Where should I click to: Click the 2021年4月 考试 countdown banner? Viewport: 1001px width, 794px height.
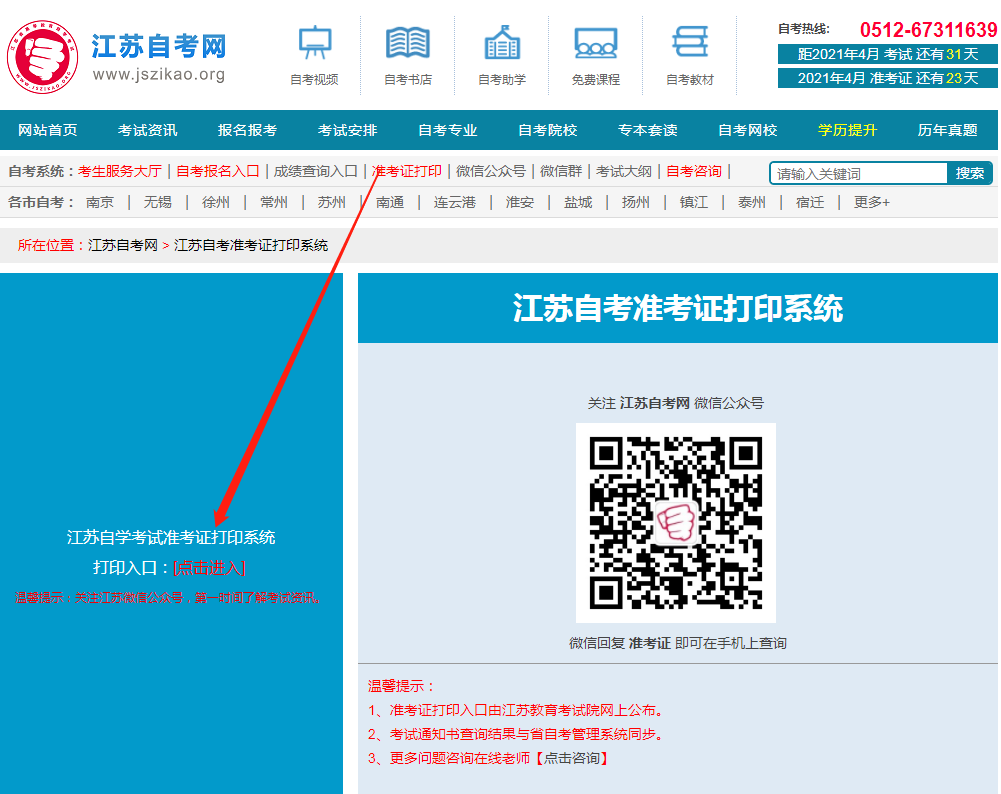pyautogui.click(x=887, y=54)
